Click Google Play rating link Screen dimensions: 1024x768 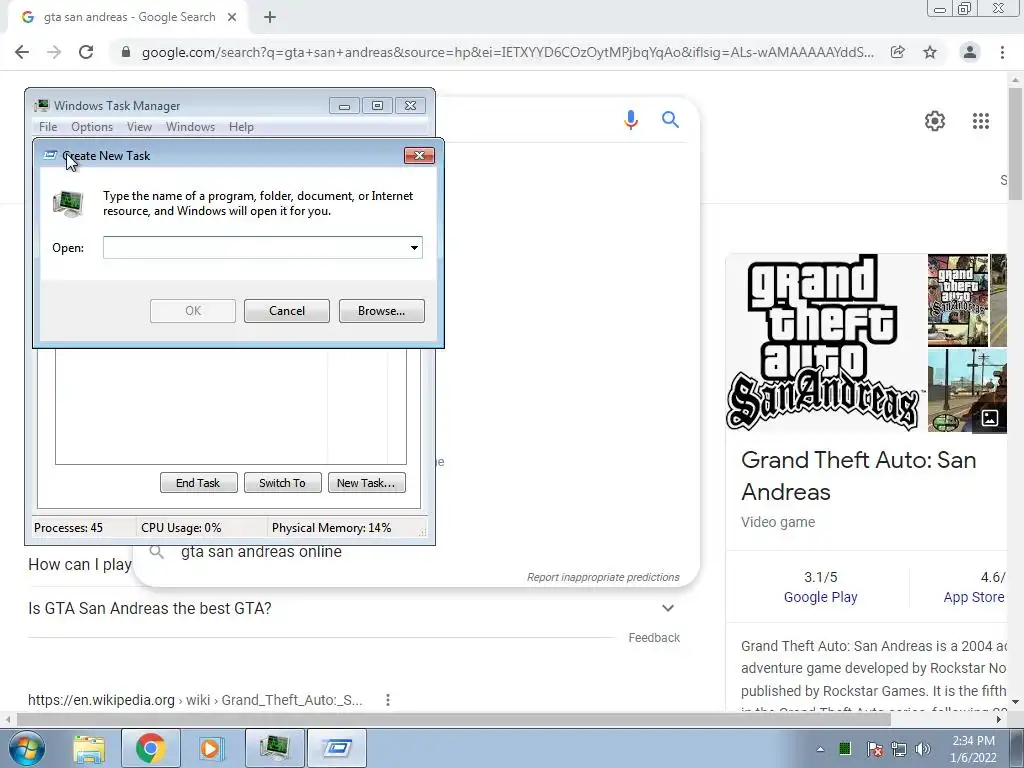click(820, 597)
